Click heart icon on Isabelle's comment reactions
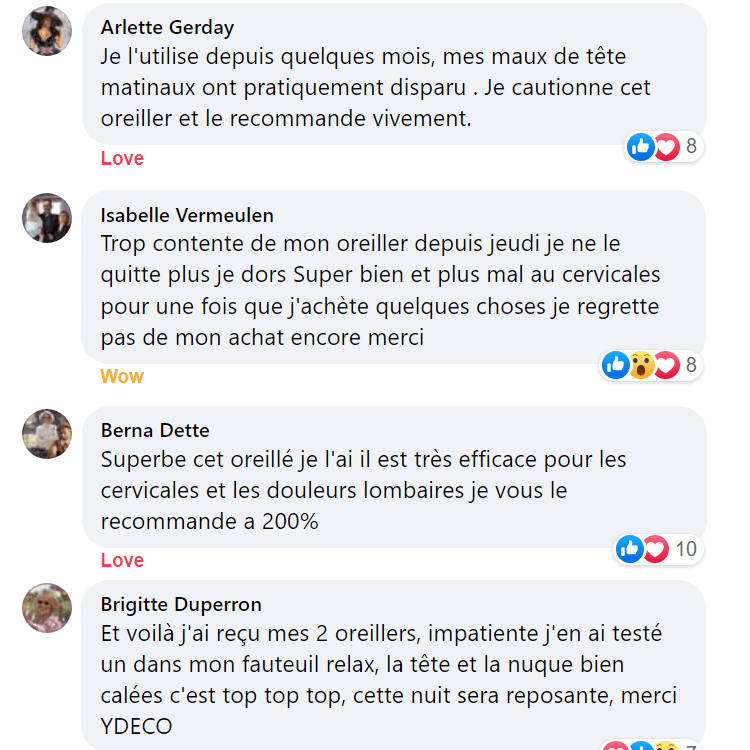 coord(666,366)
